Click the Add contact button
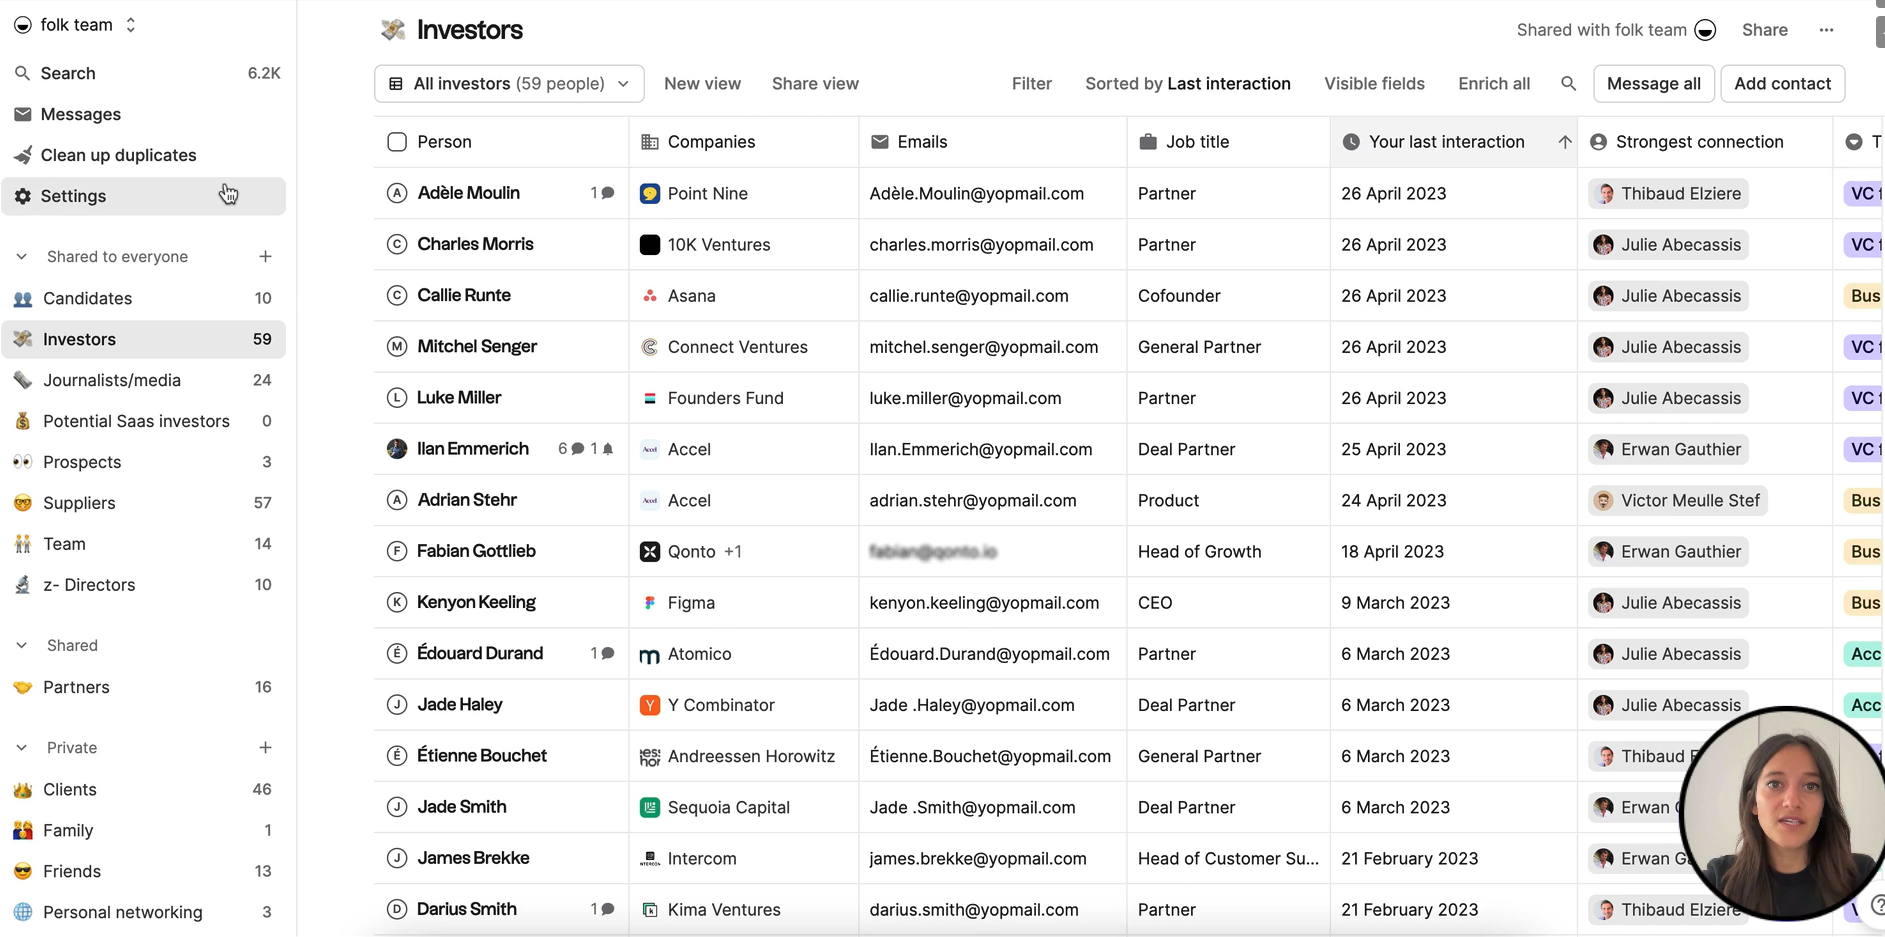 1782,84
